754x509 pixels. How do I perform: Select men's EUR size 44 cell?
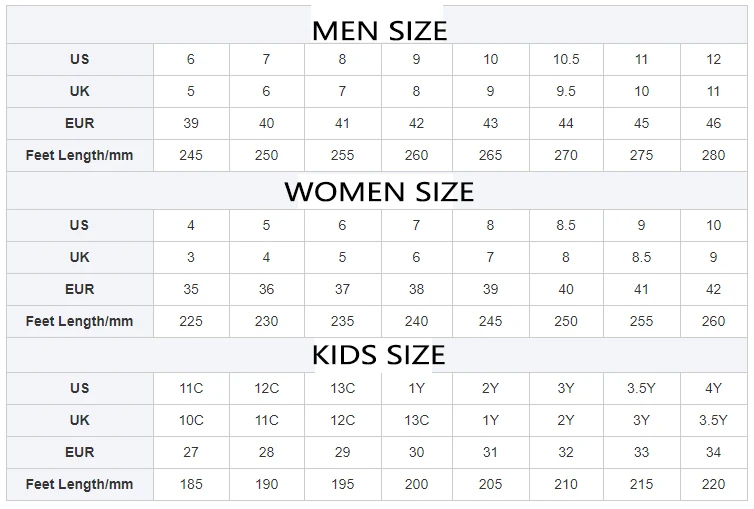[566, 123]
